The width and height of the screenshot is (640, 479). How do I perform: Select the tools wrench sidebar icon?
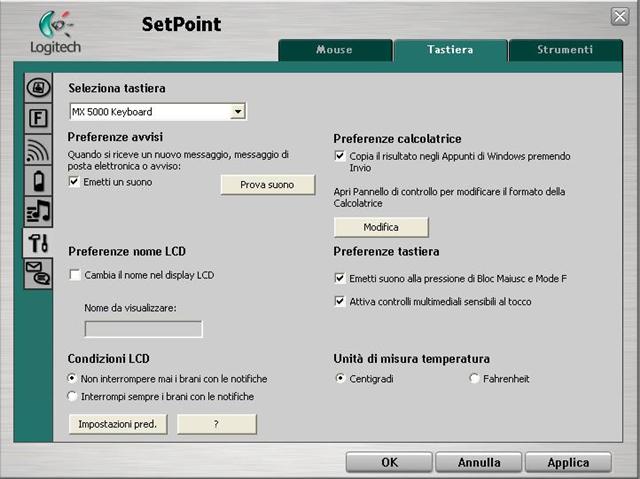pos(38,243)
